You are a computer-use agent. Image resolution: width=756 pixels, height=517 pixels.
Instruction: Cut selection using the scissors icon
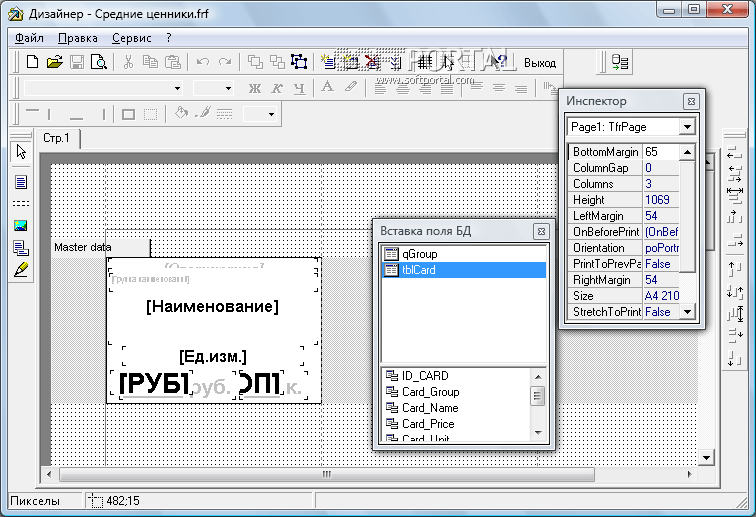click(128, 62)
